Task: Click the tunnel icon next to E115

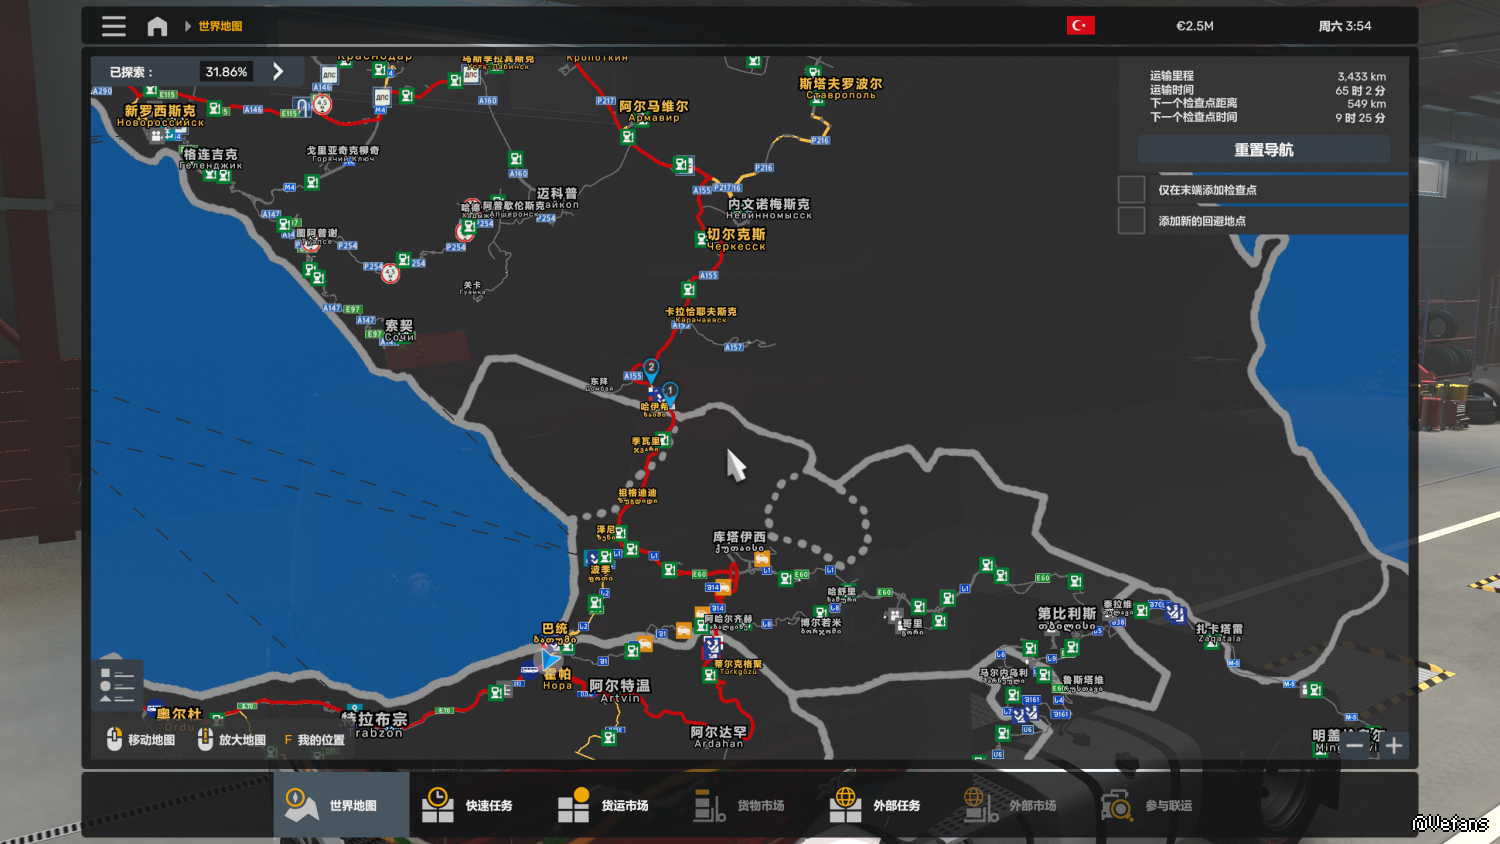Action: tap(301, 106)
